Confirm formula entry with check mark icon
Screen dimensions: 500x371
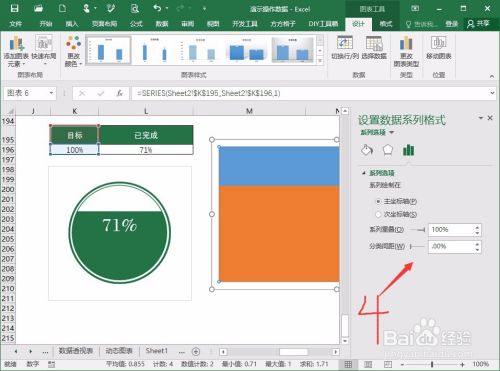click(x=100, y=93)
